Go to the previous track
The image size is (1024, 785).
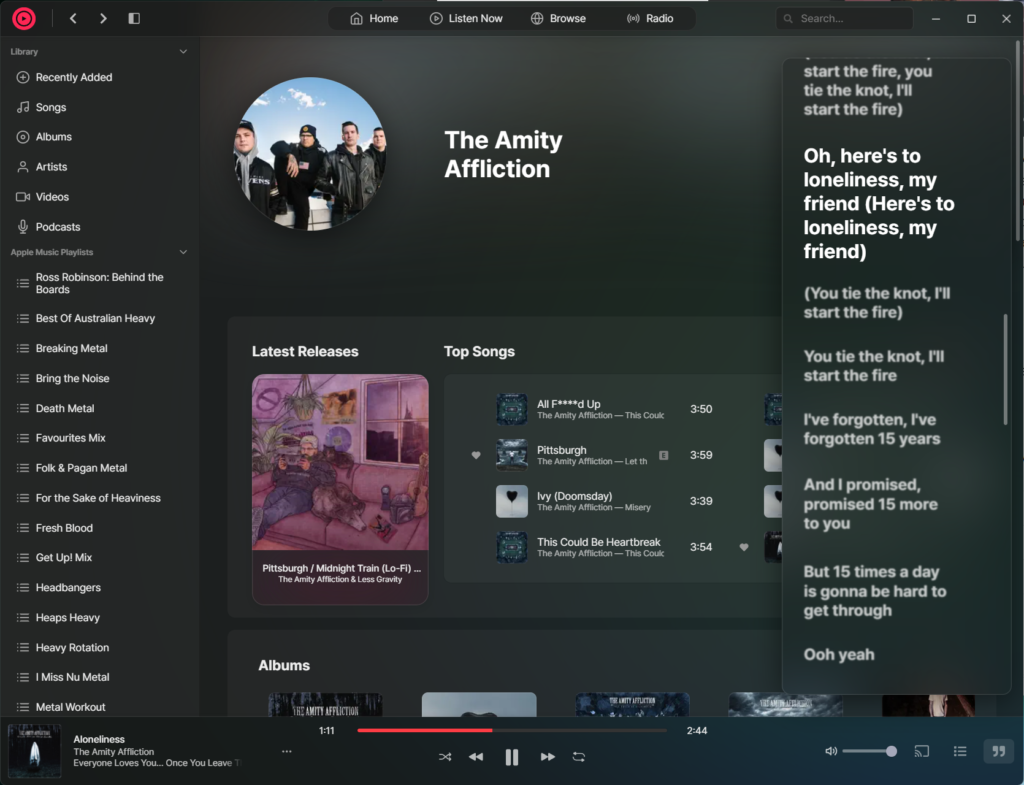[476, 757]
